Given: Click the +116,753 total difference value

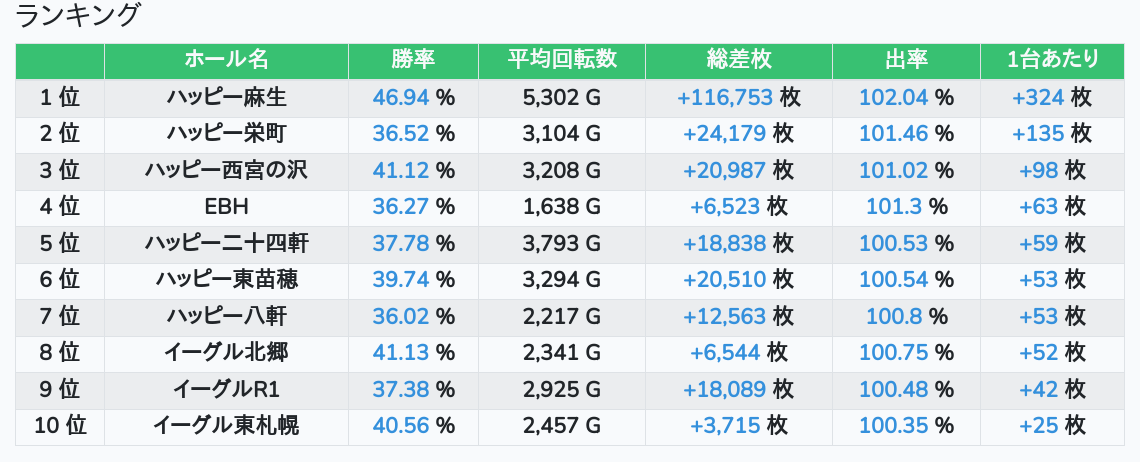Looking at the screenshot, I should pyautogui.click(x=725, y=97).
